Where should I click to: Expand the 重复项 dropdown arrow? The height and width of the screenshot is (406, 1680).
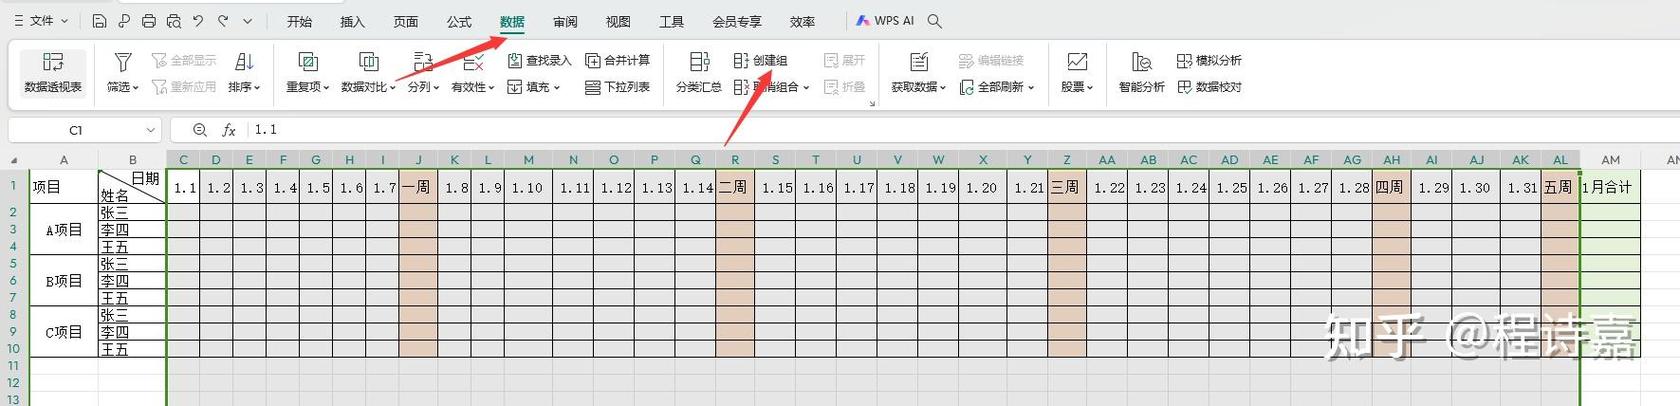coord(326,88)
